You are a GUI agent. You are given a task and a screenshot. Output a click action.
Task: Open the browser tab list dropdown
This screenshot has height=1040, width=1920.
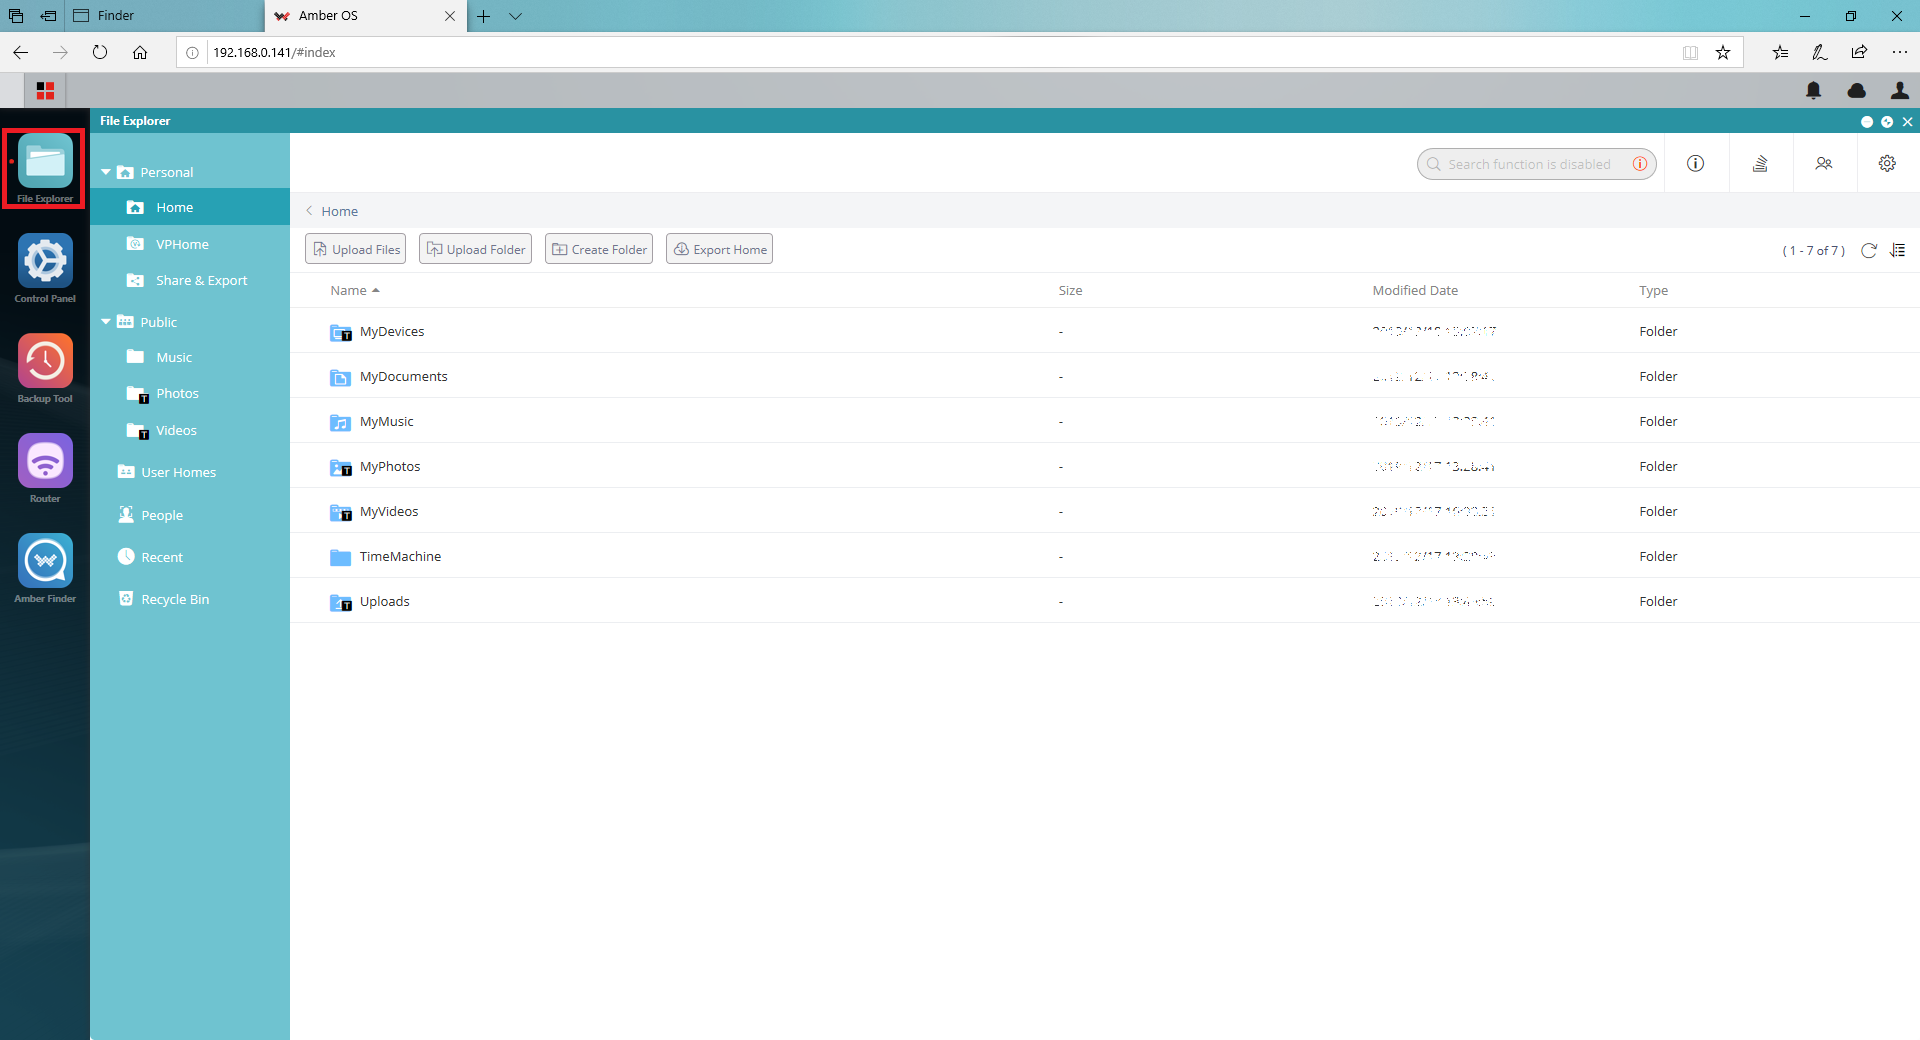[515, 16]
